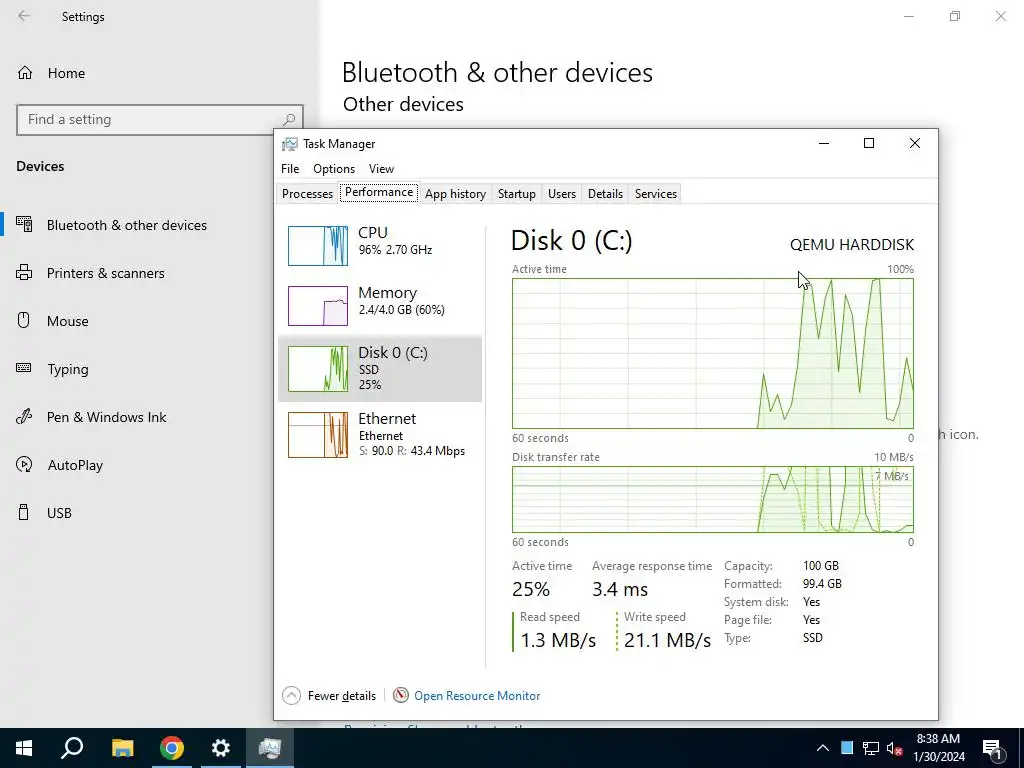Close the Settings window

point(1000,16)
